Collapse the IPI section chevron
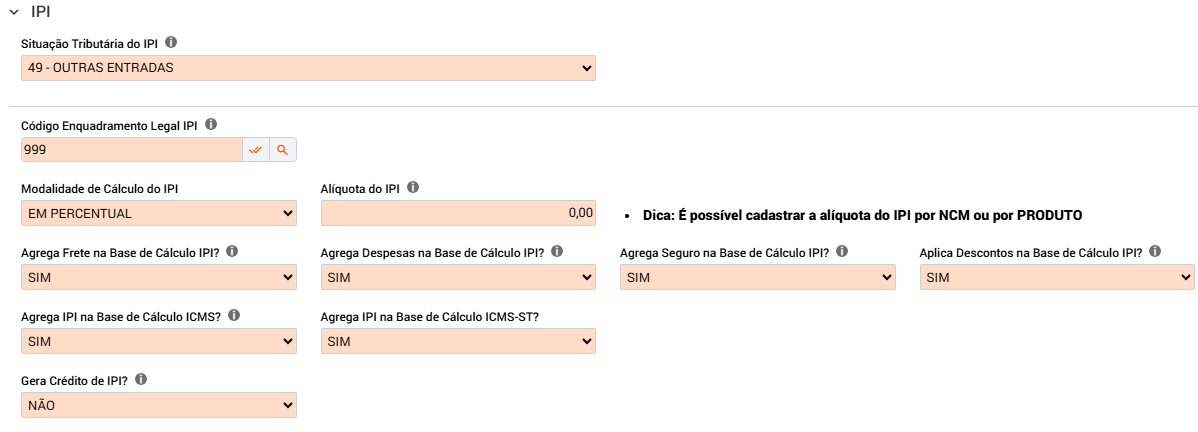The width and height of the screenshot is (1198, 432). [15, 12]
